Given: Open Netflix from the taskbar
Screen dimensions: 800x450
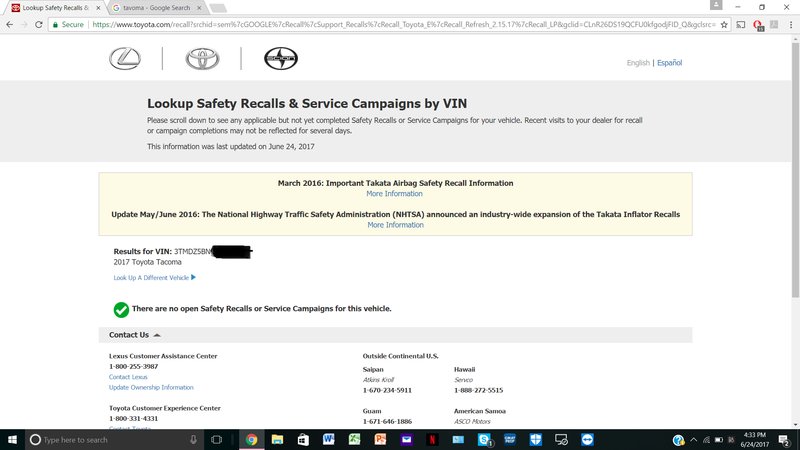Looking at the screenshot, I should point(432,440).
